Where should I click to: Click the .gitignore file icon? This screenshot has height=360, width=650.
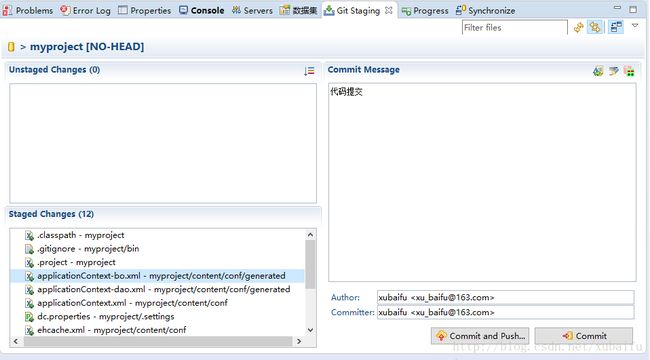coord(29,249)
